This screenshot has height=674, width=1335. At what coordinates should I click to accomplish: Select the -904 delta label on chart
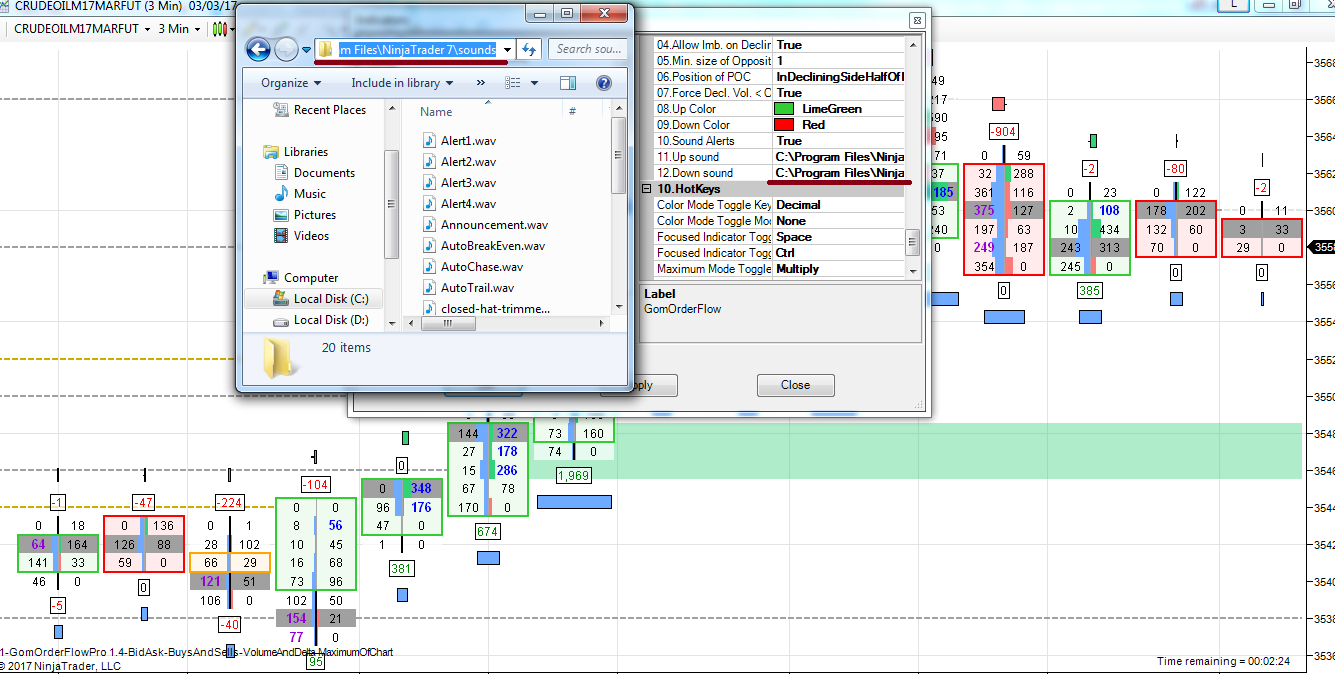[1003, 132]
